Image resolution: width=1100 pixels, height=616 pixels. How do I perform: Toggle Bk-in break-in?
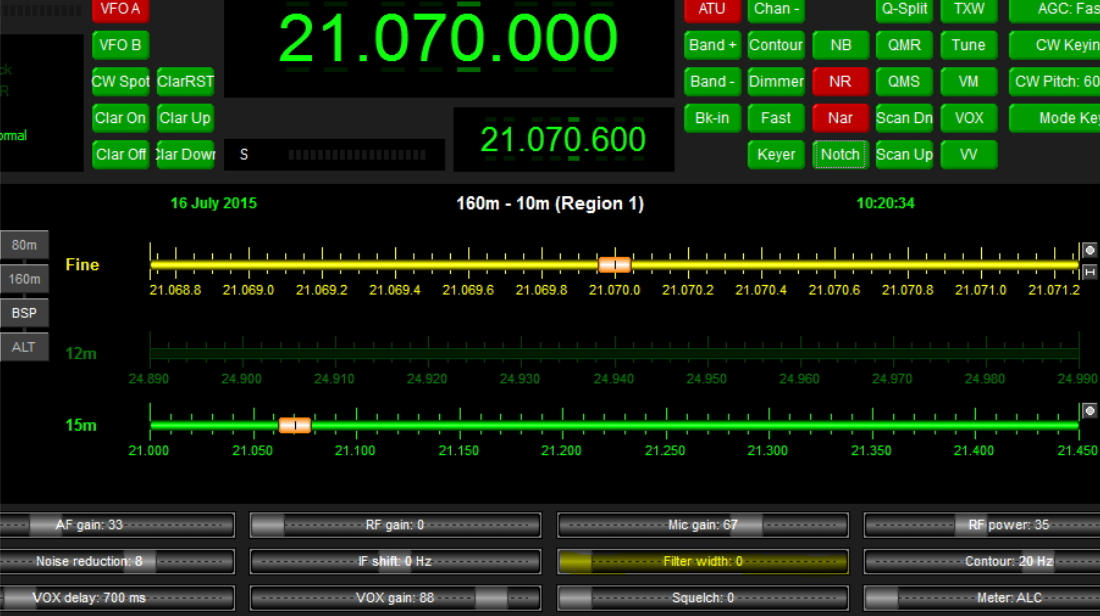pos(712,119)
